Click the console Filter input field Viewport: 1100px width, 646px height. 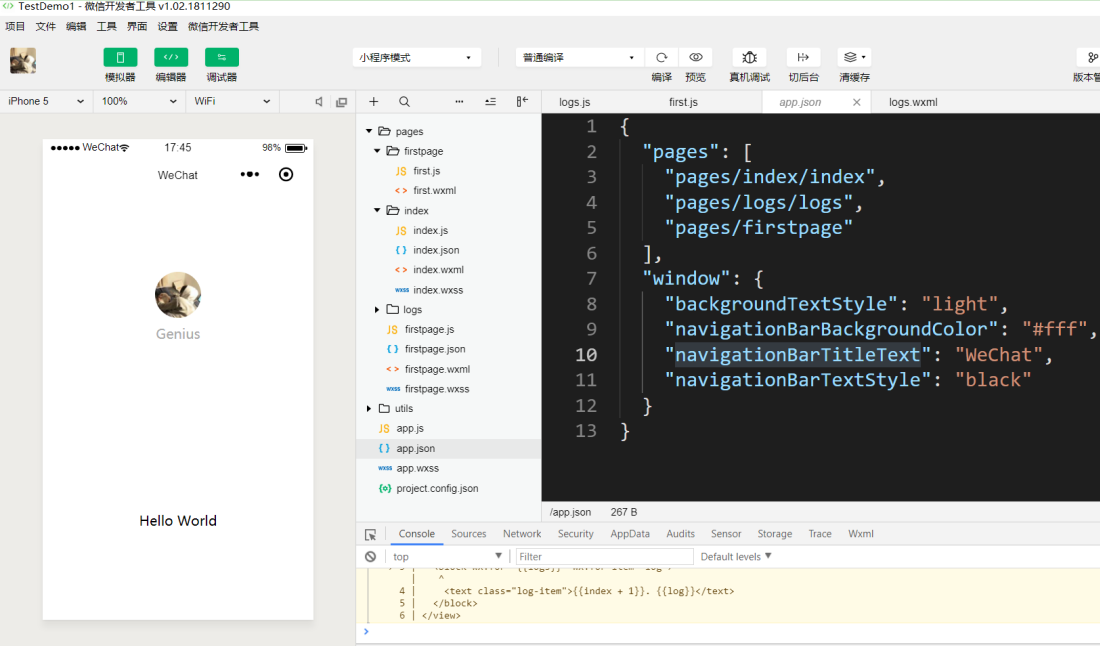pyautogui.click(x=604, y=556)
